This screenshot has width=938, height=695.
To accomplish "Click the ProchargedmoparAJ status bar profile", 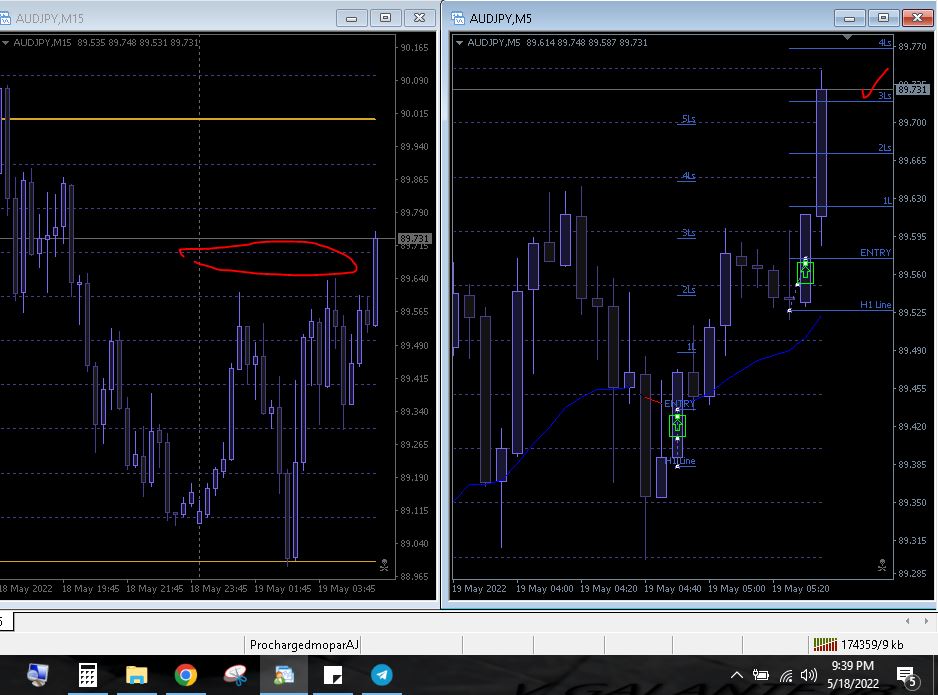I will (x=304, y=645).
